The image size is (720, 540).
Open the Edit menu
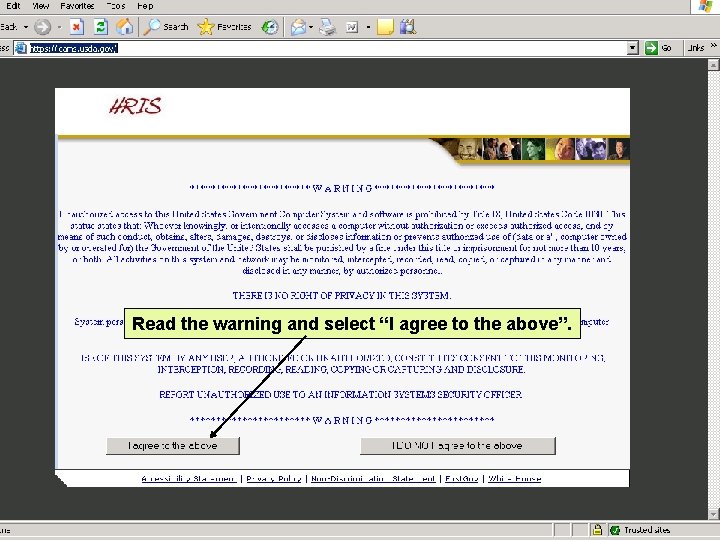coord(13,6)
